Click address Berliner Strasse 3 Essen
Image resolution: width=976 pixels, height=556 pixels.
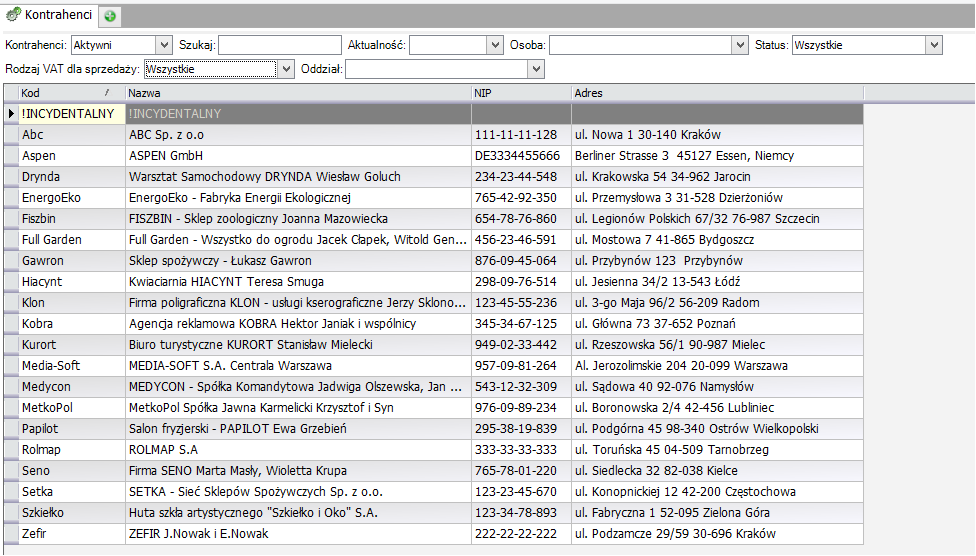click(x=717, y=156)
